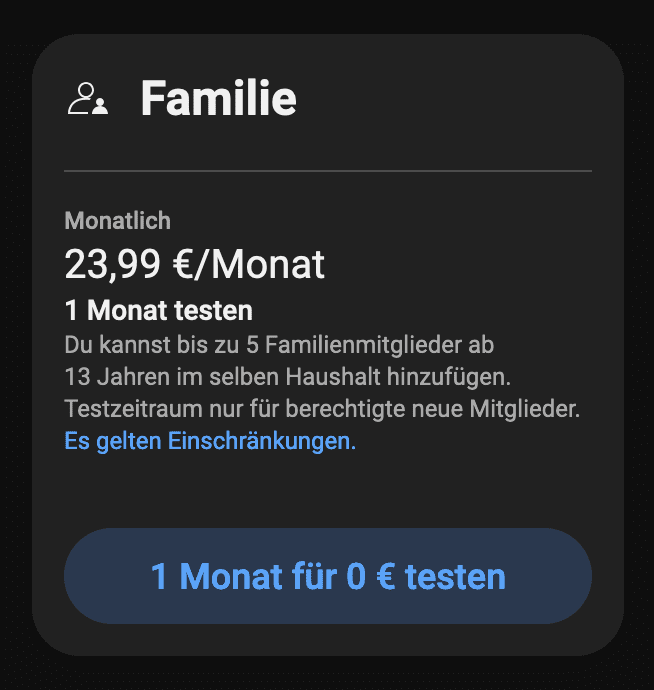Open the Es gelten Einschränkungen link
Screen dimensions: 654x690
pos(210,441)
